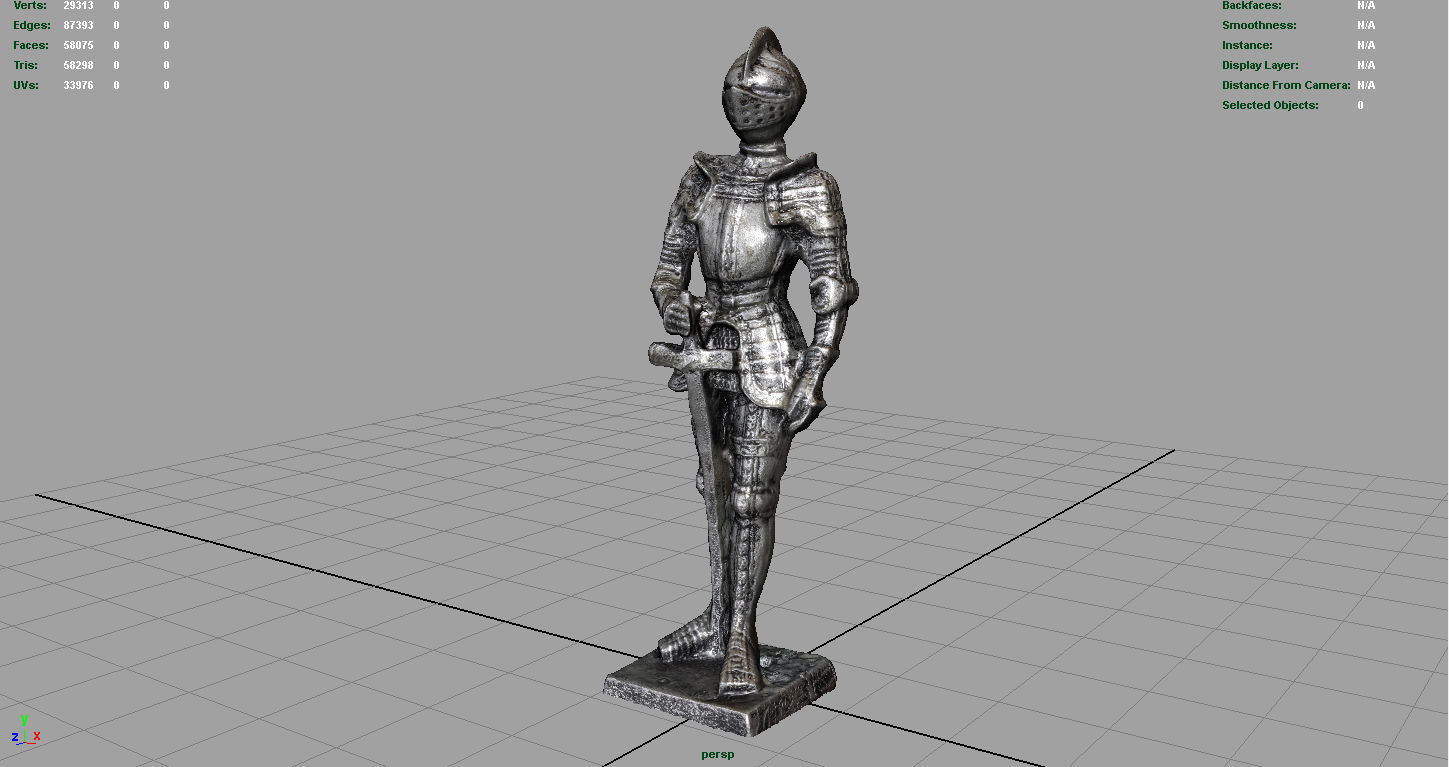Click the 'Display Layer:' label
Screen dimensions: 1449x767
pos(1260,65)
